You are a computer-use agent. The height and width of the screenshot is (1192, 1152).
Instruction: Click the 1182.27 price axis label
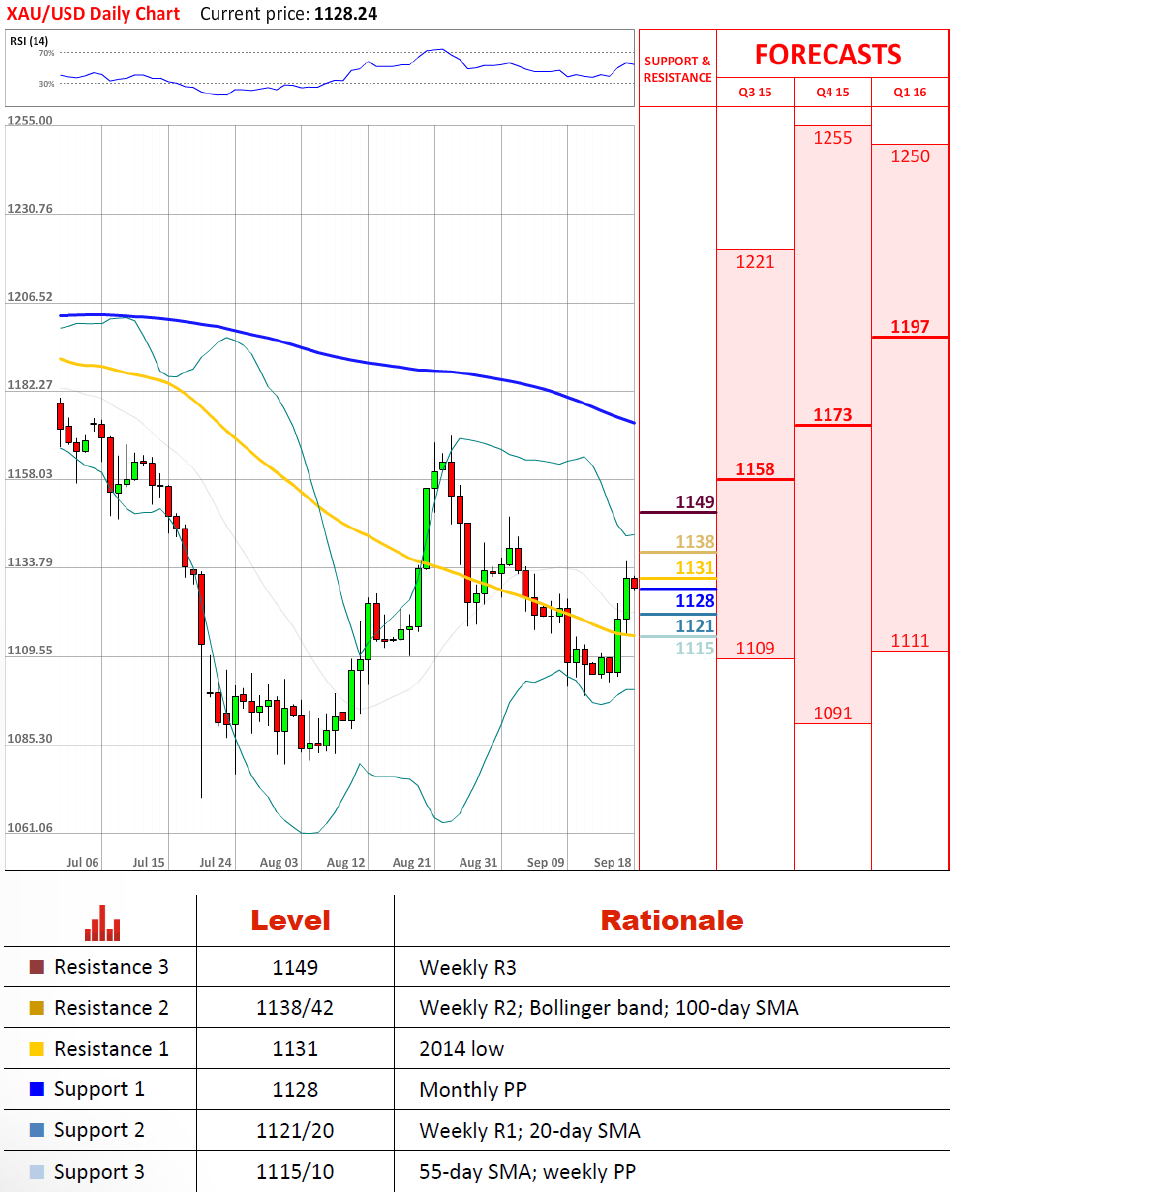[30, 385]
